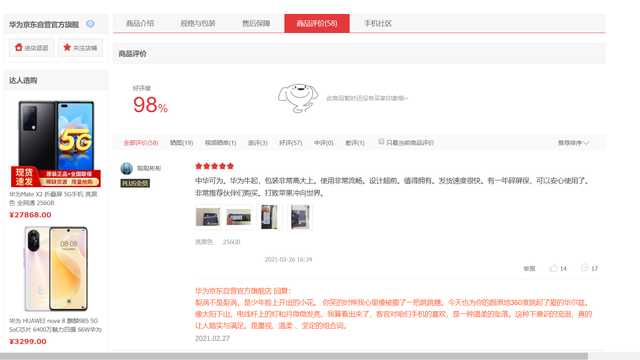
Task: Open 华为Mate X2 折叠屏 product title link
Action: tap(53, 198)
